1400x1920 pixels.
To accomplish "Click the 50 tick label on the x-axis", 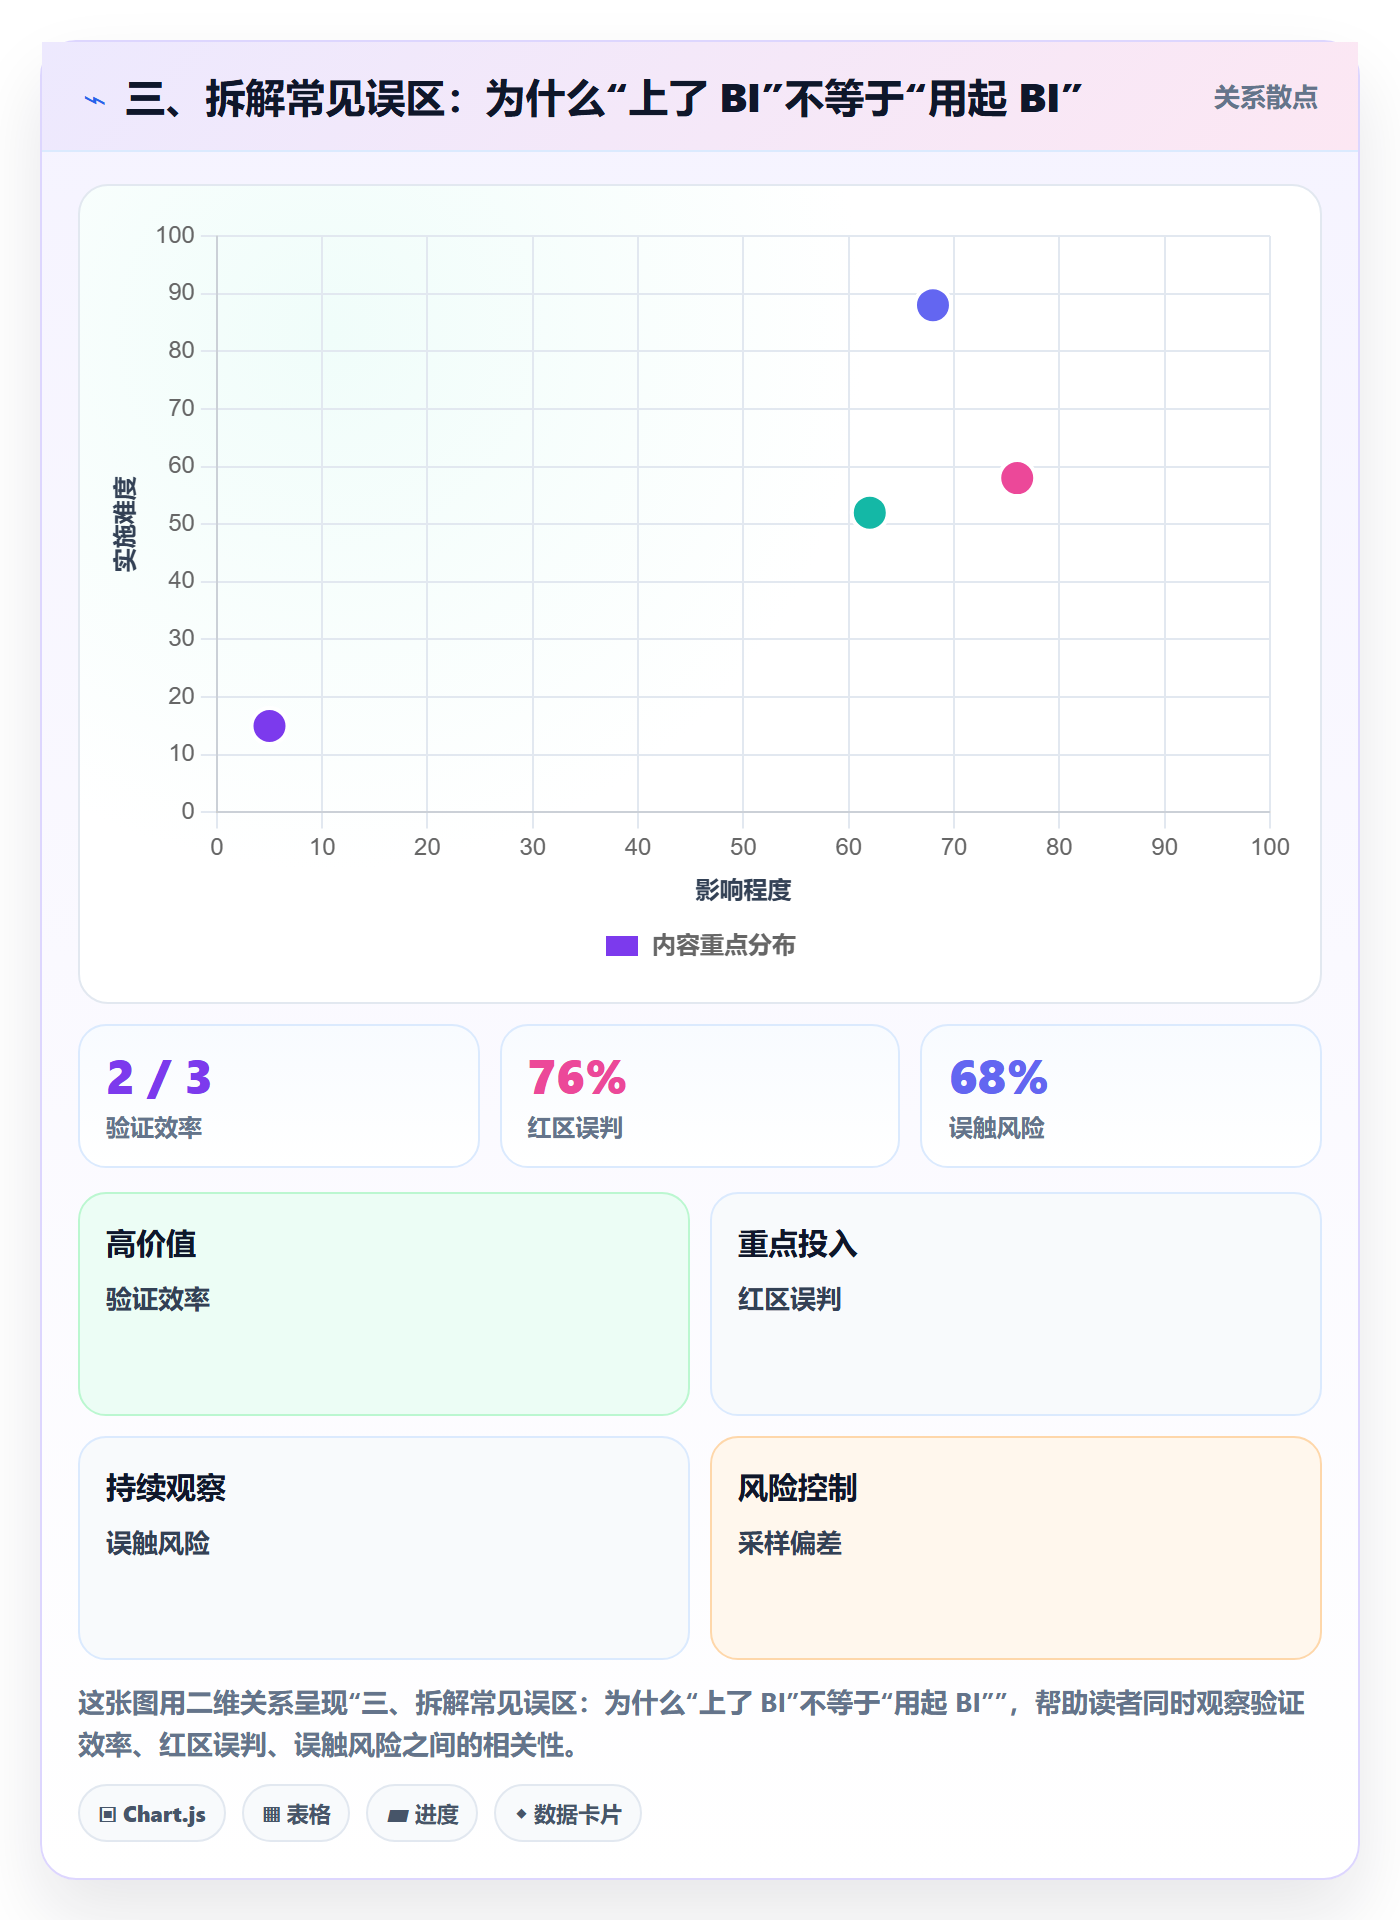I will [743, 847].
